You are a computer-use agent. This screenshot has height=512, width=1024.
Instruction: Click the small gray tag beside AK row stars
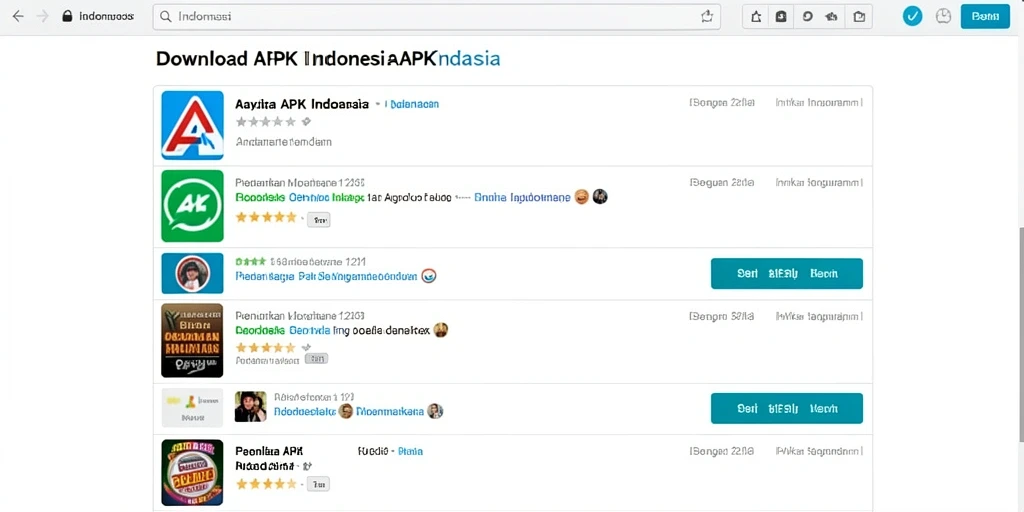point(319,220)
